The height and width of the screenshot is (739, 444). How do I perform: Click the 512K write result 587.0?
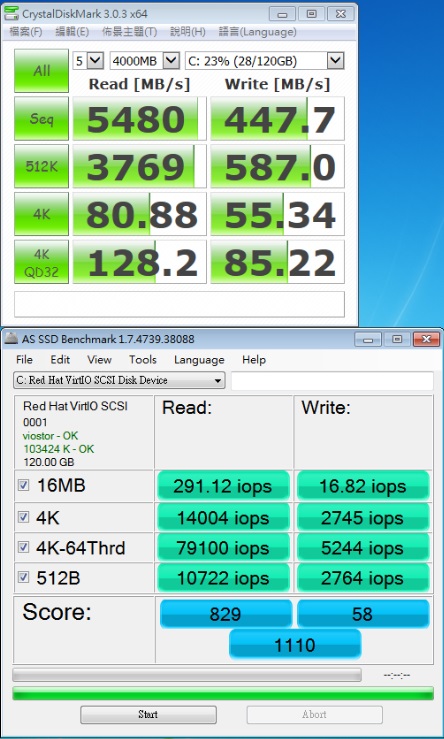tap(277, 166)
